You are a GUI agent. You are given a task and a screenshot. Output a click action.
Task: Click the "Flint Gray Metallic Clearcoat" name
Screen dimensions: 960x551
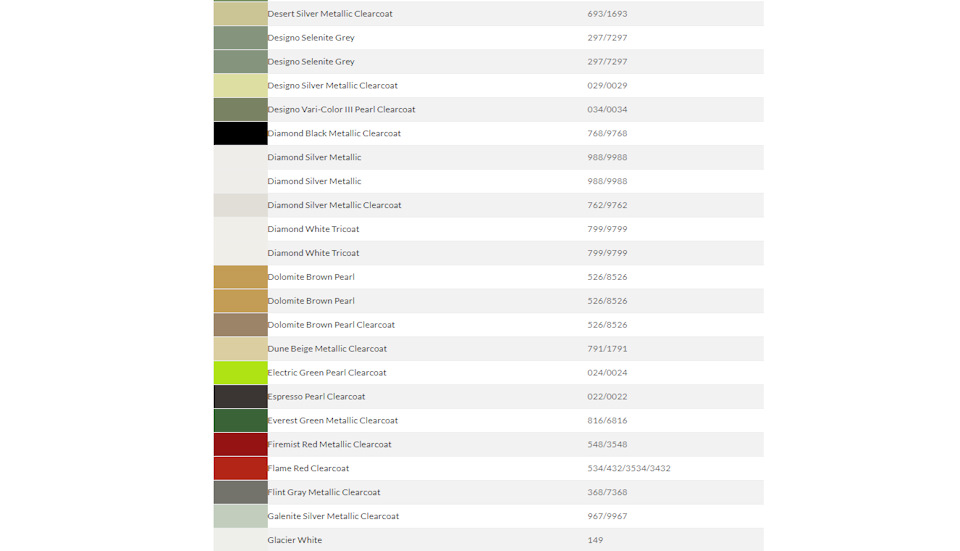pos(324,492)
